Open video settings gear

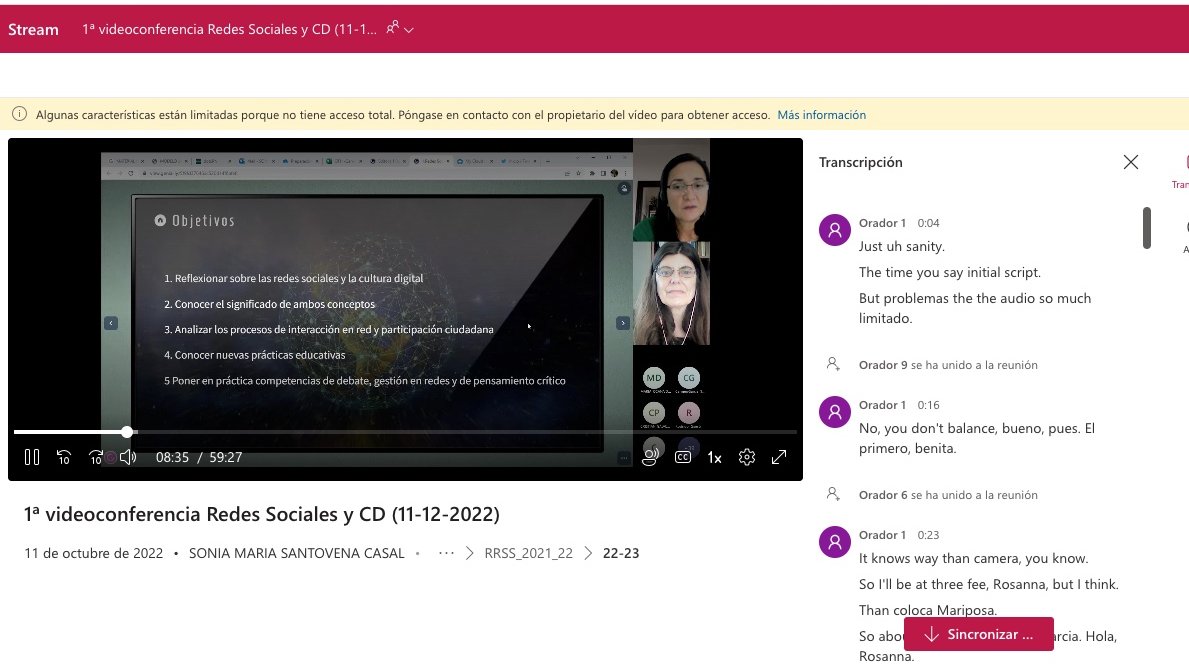[747, 457]
